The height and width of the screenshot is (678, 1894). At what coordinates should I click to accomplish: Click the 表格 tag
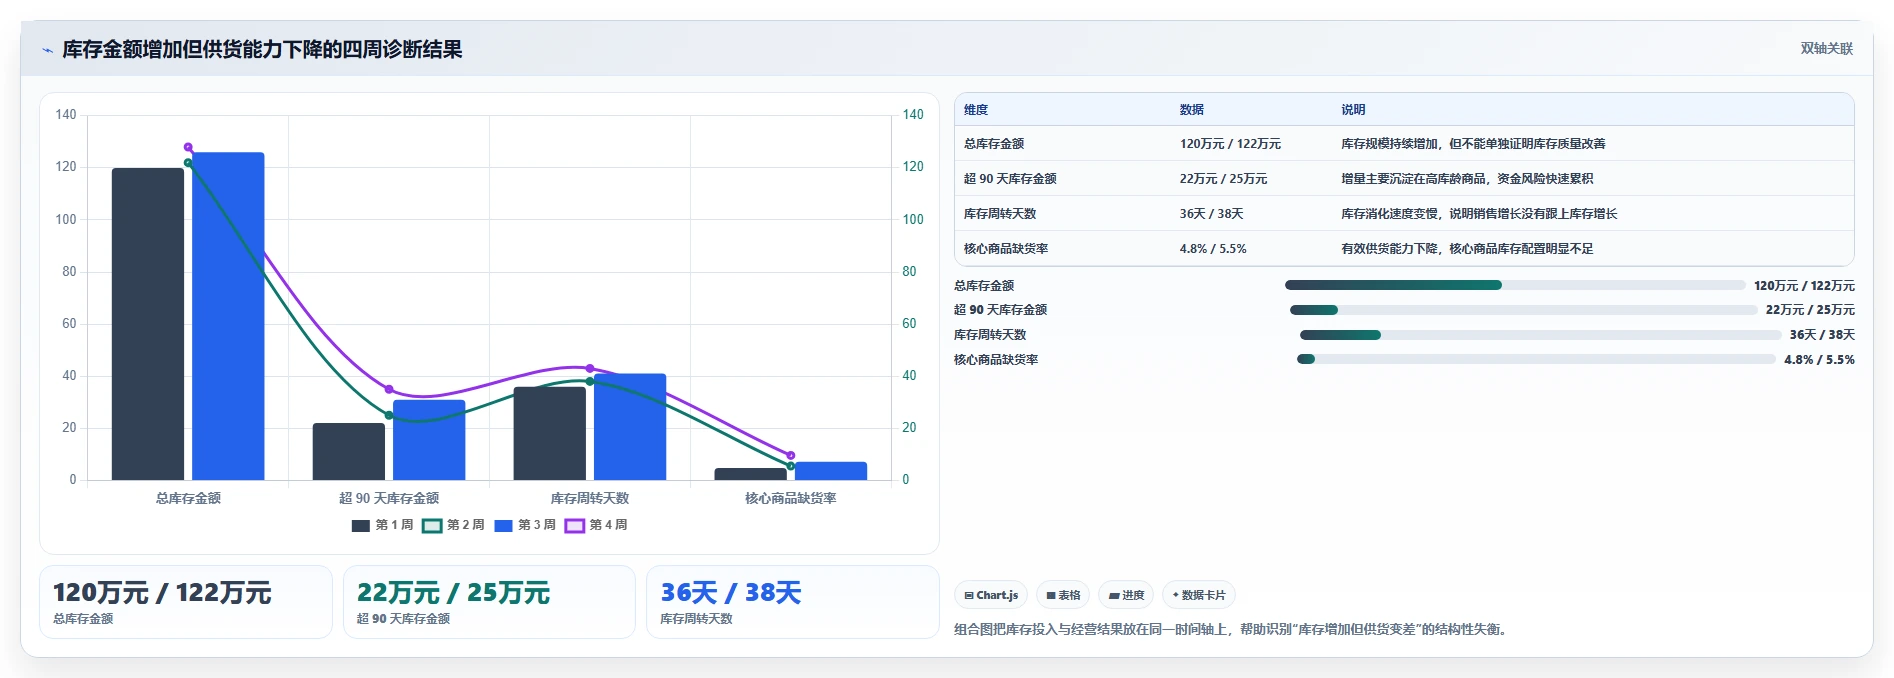point(1063,595)
